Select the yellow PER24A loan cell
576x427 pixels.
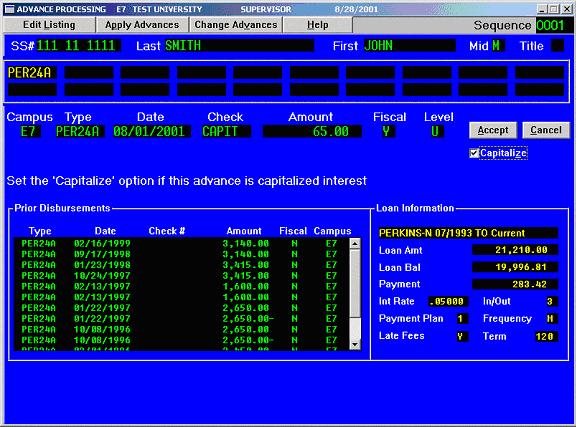click(32, 72)
